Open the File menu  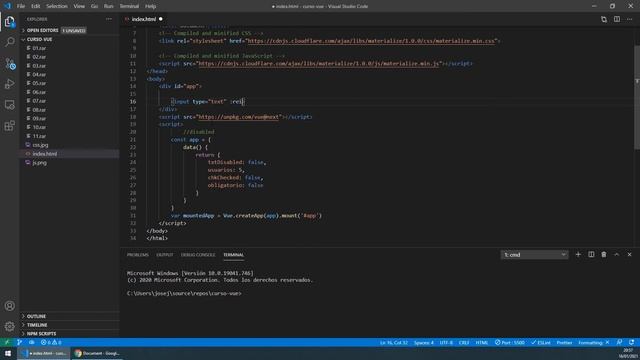click(x=21, y=6)
